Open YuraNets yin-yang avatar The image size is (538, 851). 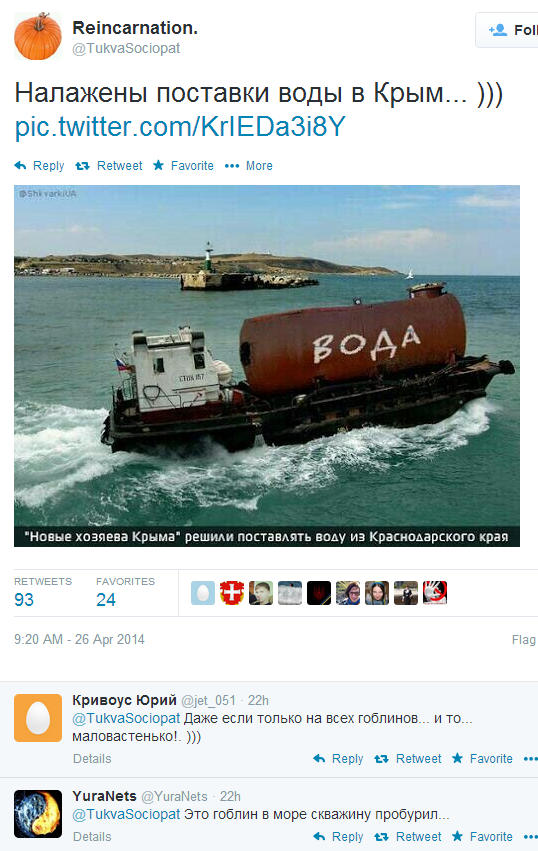38,814
